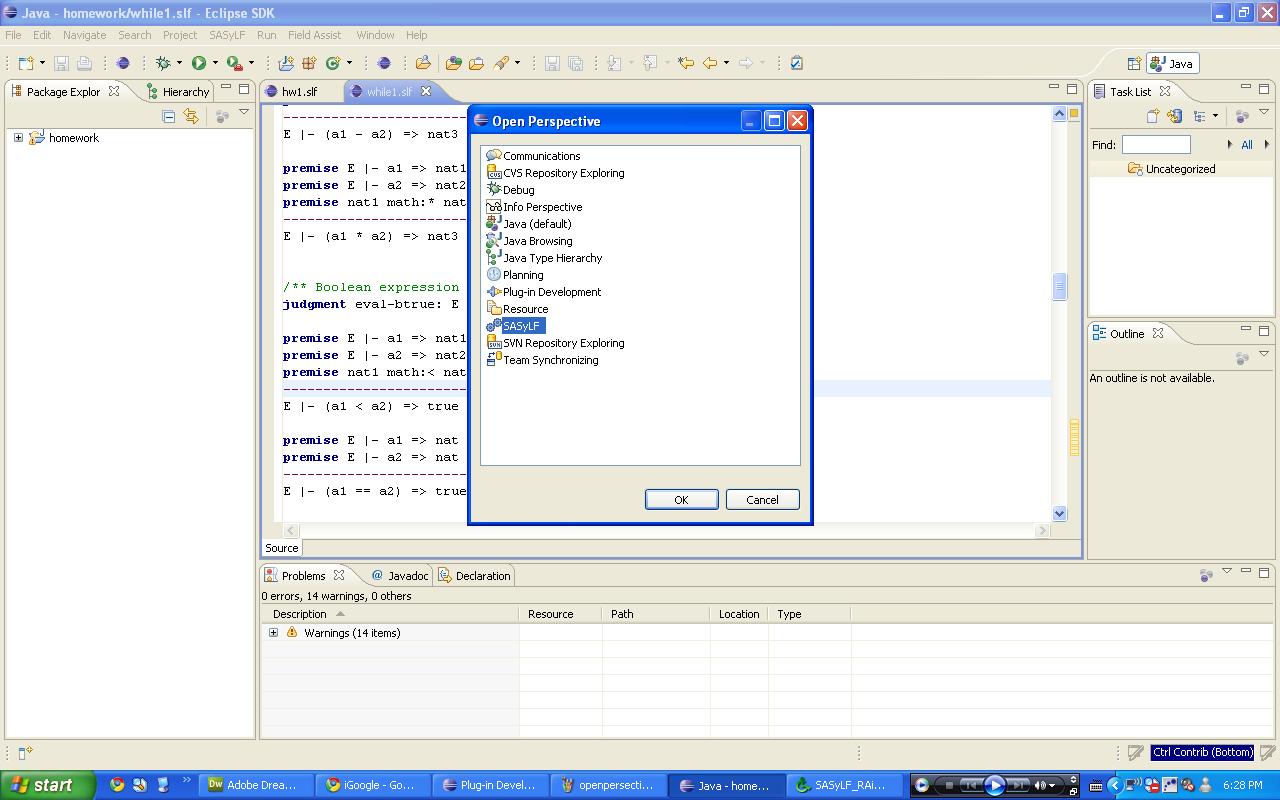The height and width of the screenshot is (800, 1280).
Task: Open the SASyLF menu in menu bar
Action: point(227,35)
